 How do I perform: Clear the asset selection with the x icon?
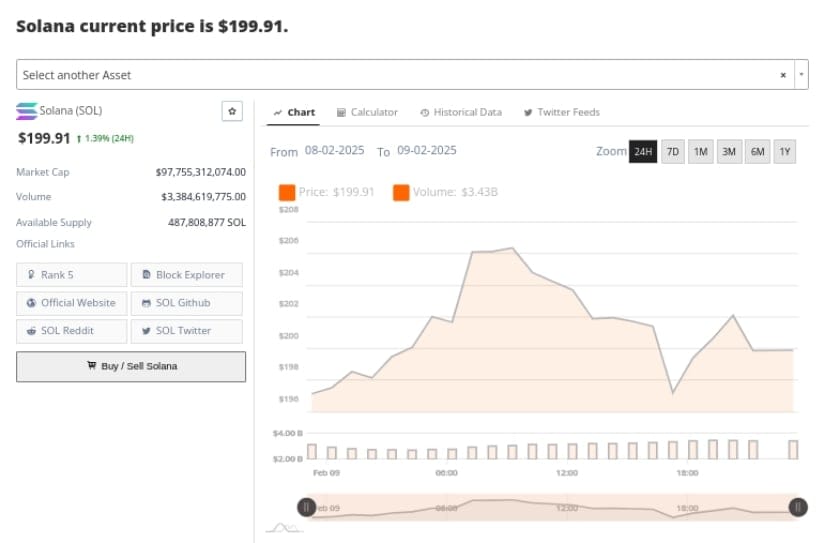click(783, 75)
